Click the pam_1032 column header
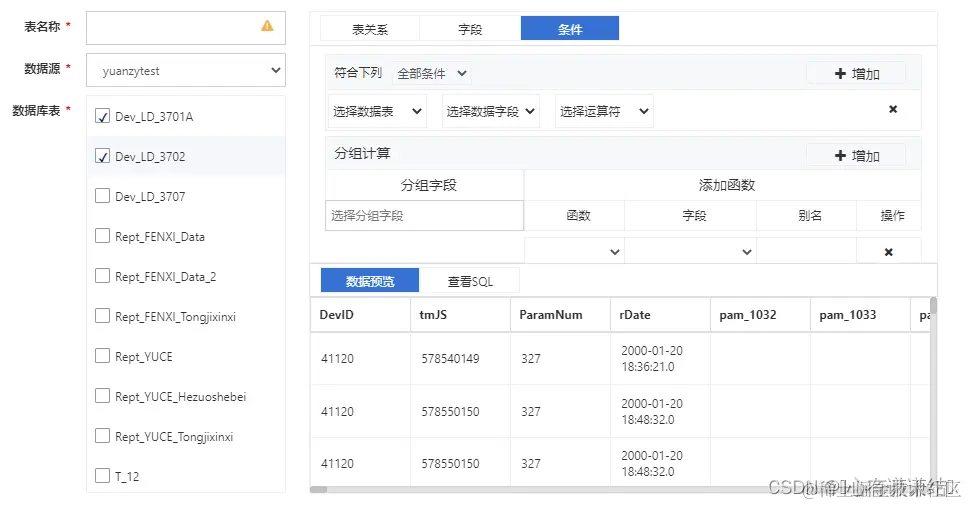The height and width of the screenshot is (506, 968). tap(761, 315)
